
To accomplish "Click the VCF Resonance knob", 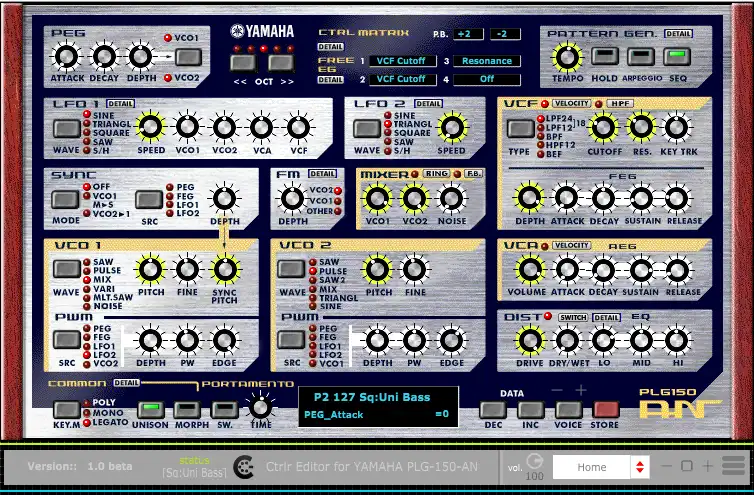I will pyautogui.click(x=641, y=127).
